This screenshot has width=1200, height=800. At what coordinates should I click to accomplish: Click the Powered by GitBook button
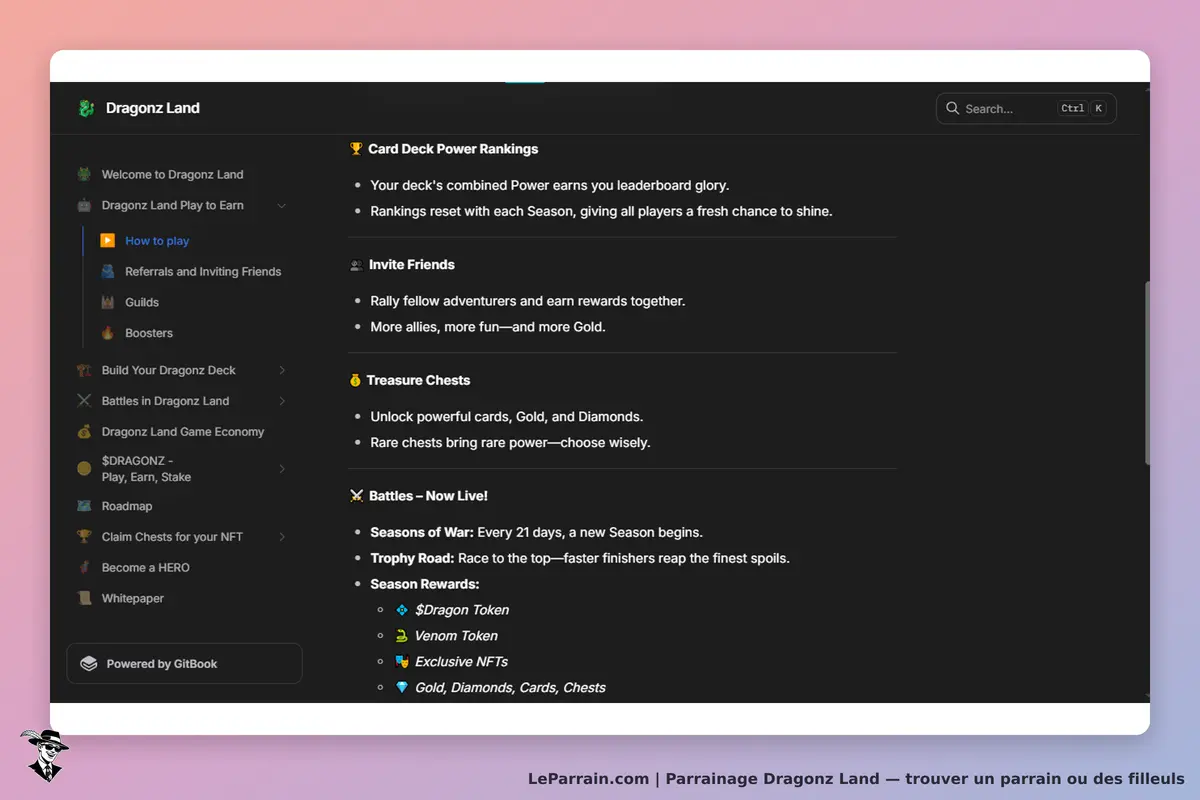click(x=184, y=663)
